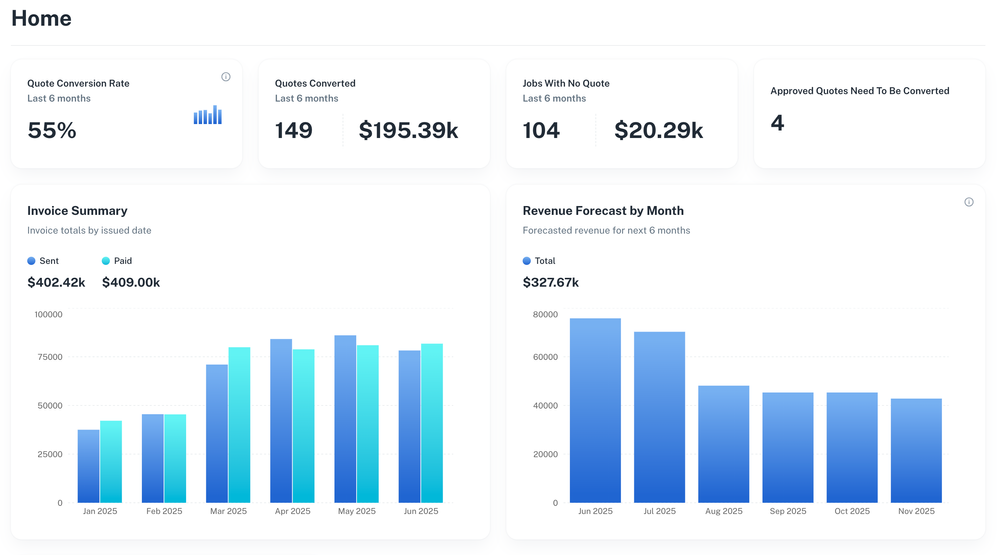Toggle the Total series in Revenue Forecast legend
999x555 pixels.
[x=538, y=261]
